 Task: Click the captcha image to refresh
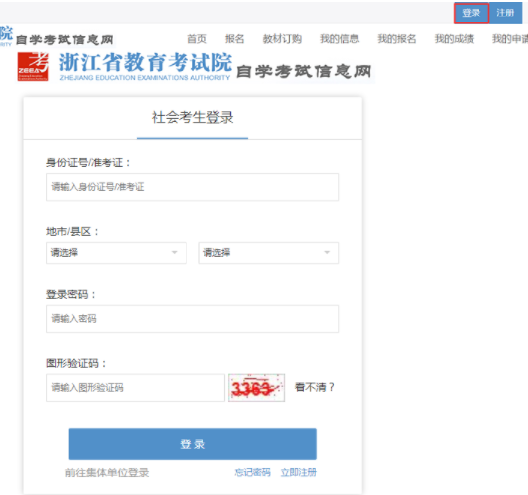coord(256,388)
